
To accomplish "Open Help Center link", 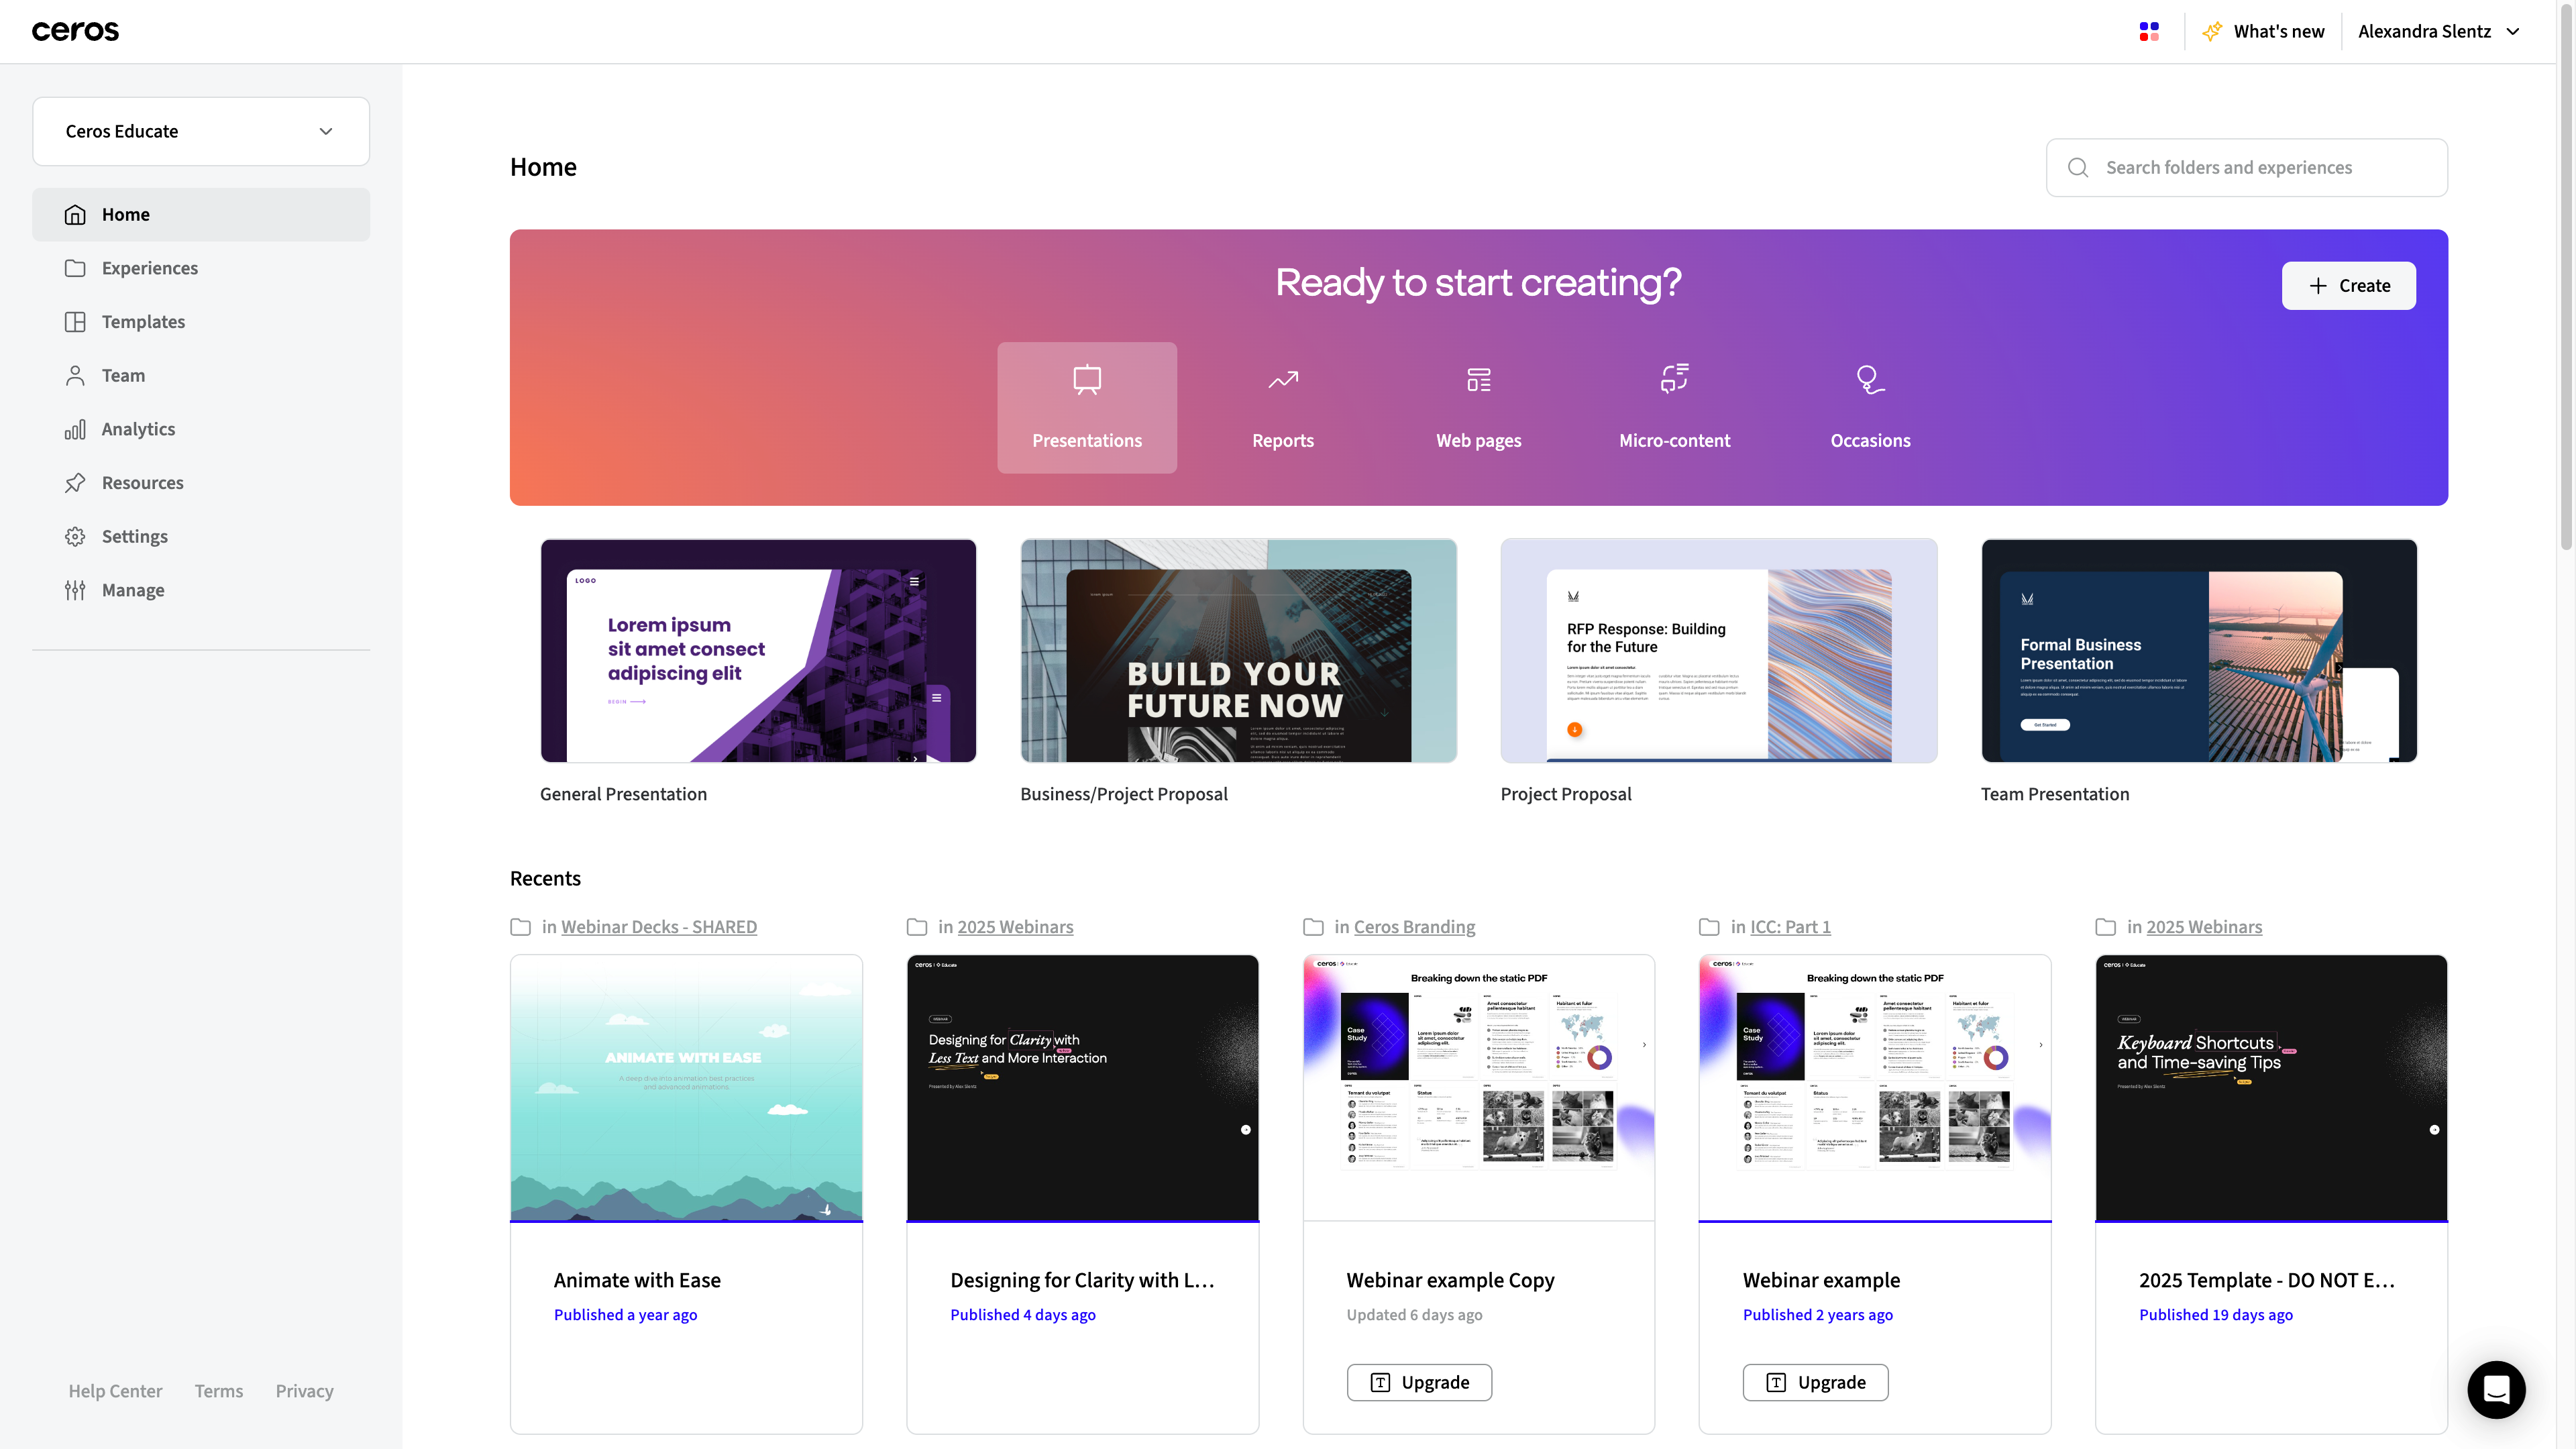I will (115, 1391).
